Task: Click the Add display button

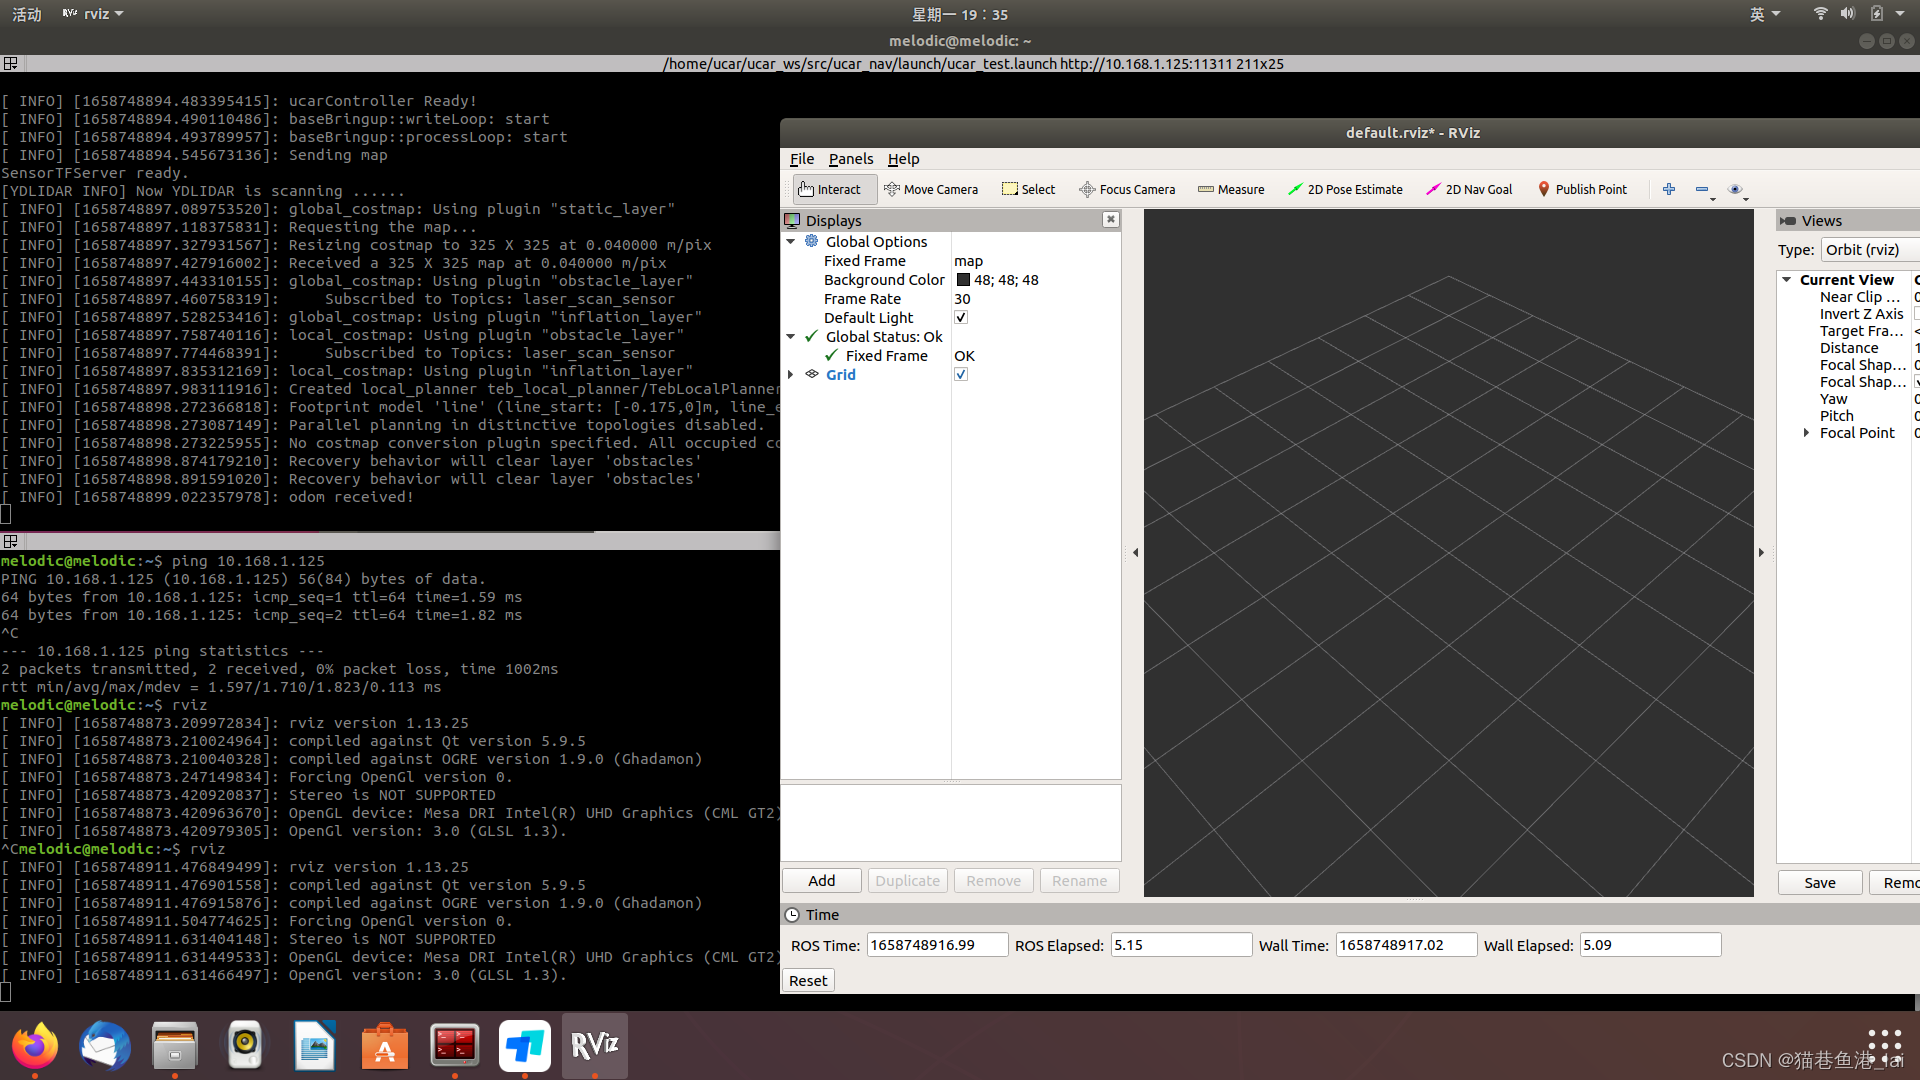Action: pyautogui.click(x=821, y=881)
